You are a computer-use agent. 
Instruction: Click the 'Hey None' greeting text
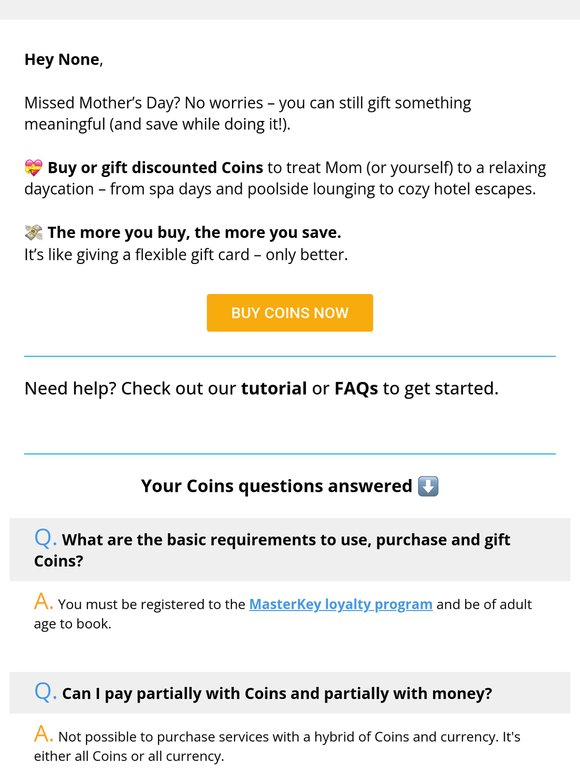point(64,60)
